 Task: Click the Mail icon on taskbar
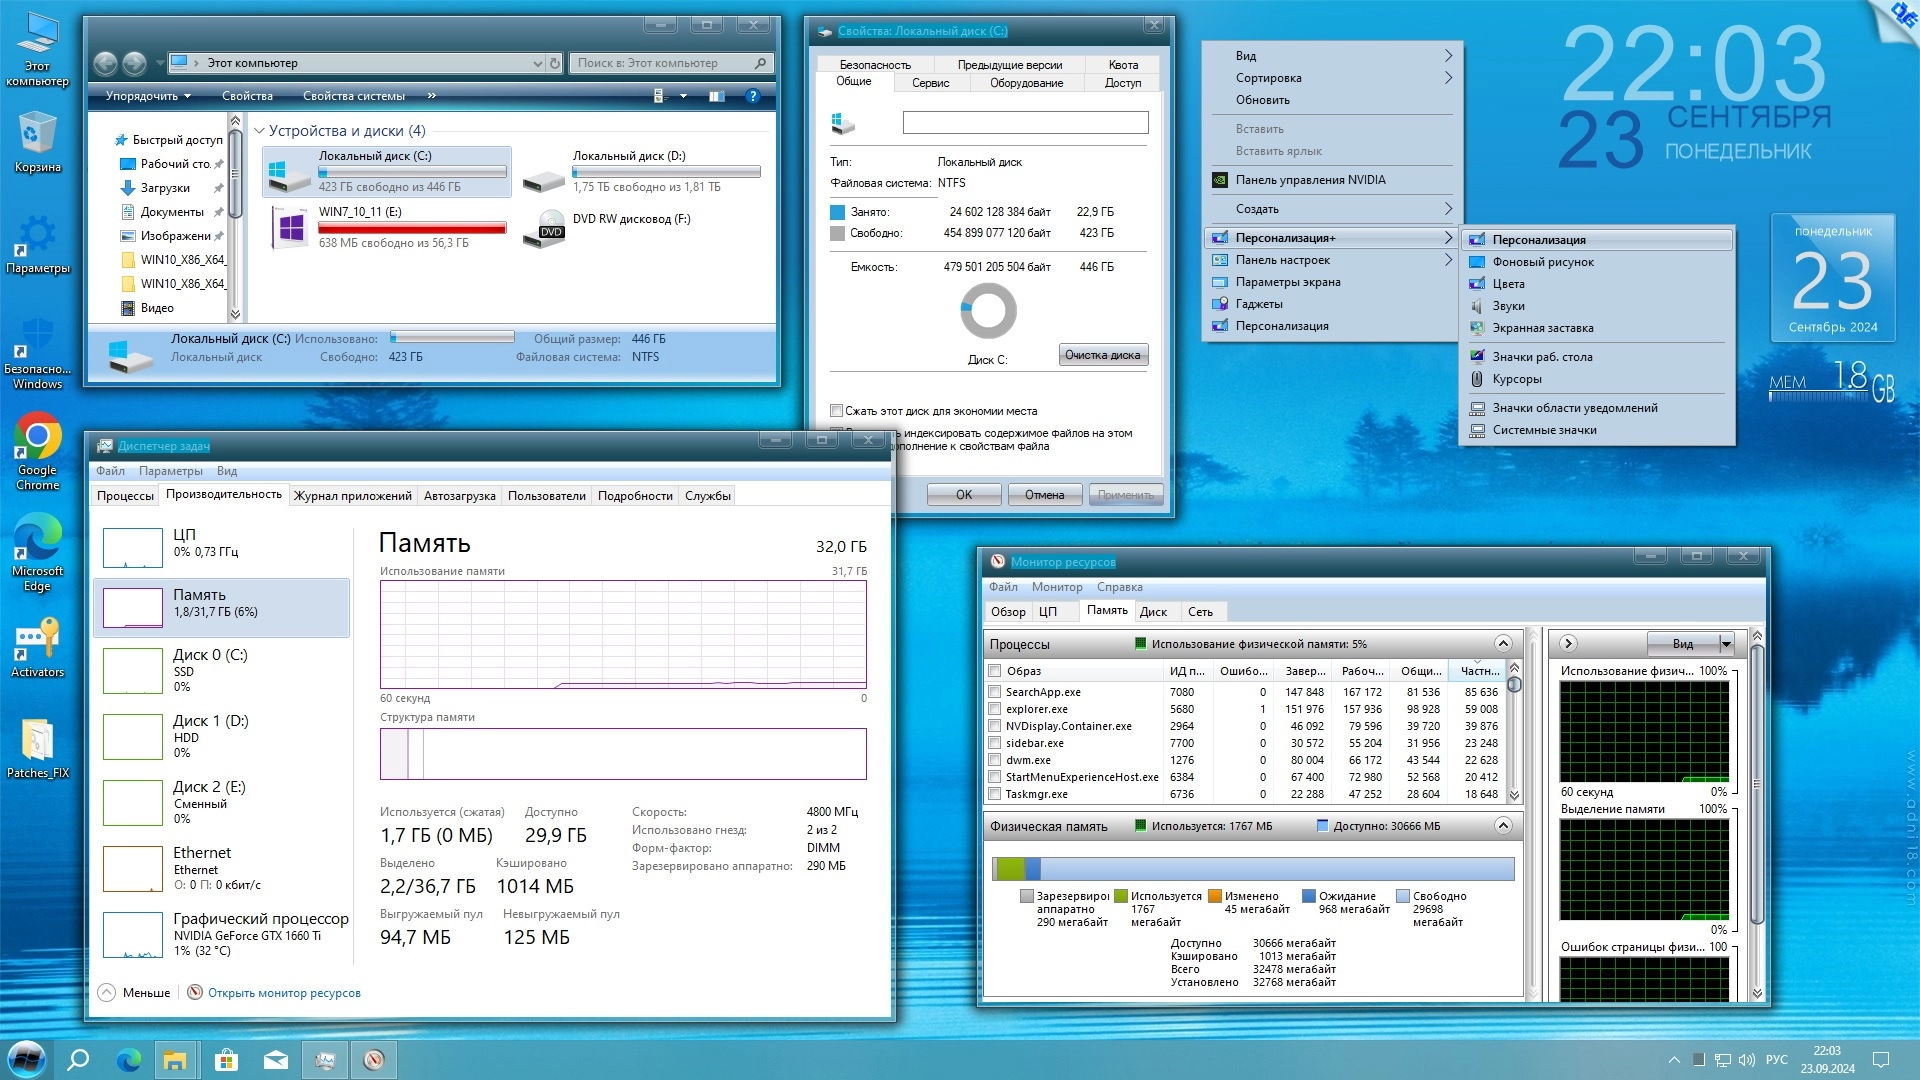pyautogui.click(x=276, y=1060)
